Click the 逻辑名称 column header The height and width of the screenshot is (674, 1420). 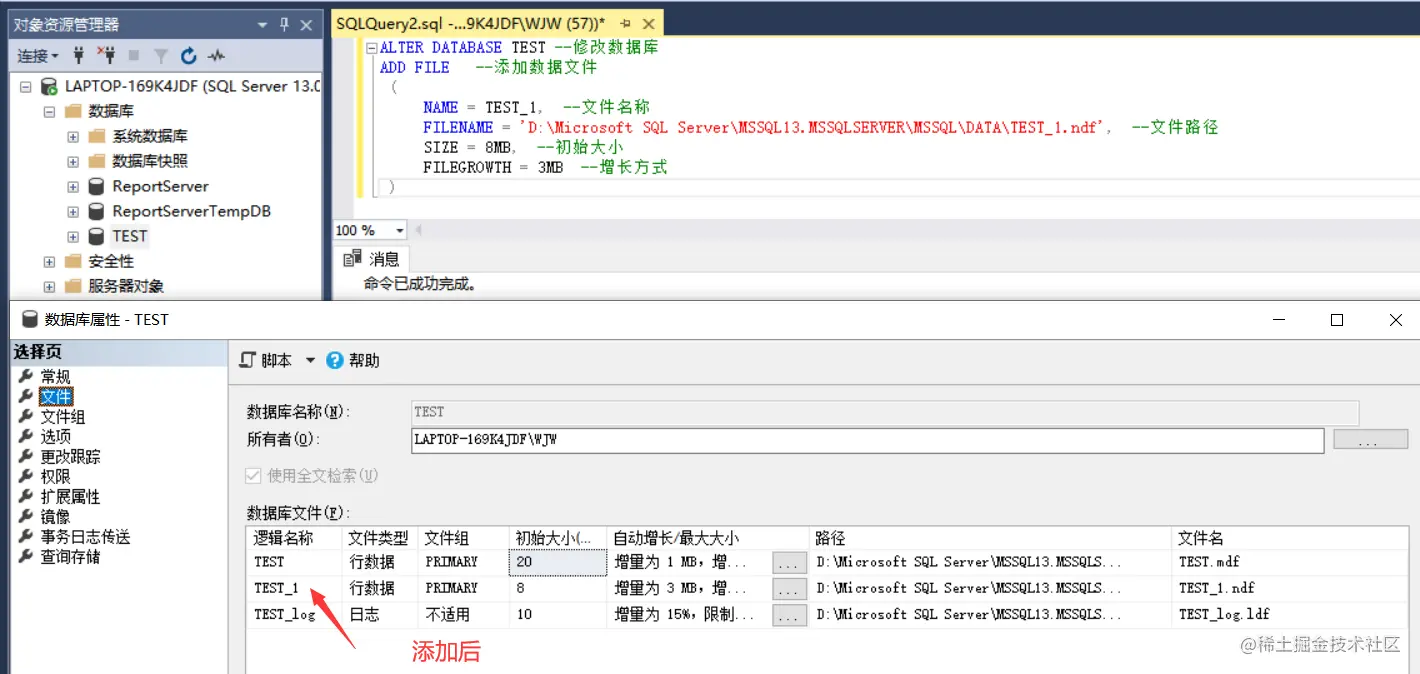pyautogui.click(x=294, y=538)
